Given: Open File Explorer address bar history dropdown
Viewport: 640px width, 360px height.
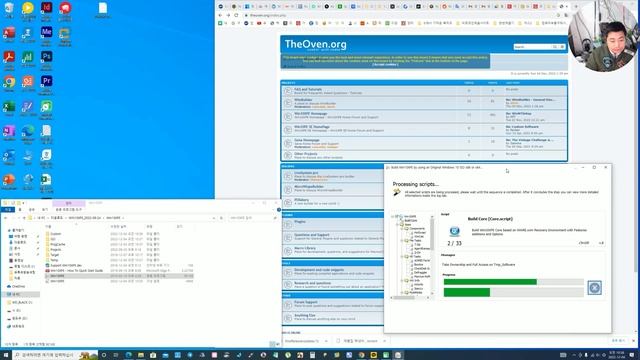Looking at the screenshot, I should (x=213, y=218).
